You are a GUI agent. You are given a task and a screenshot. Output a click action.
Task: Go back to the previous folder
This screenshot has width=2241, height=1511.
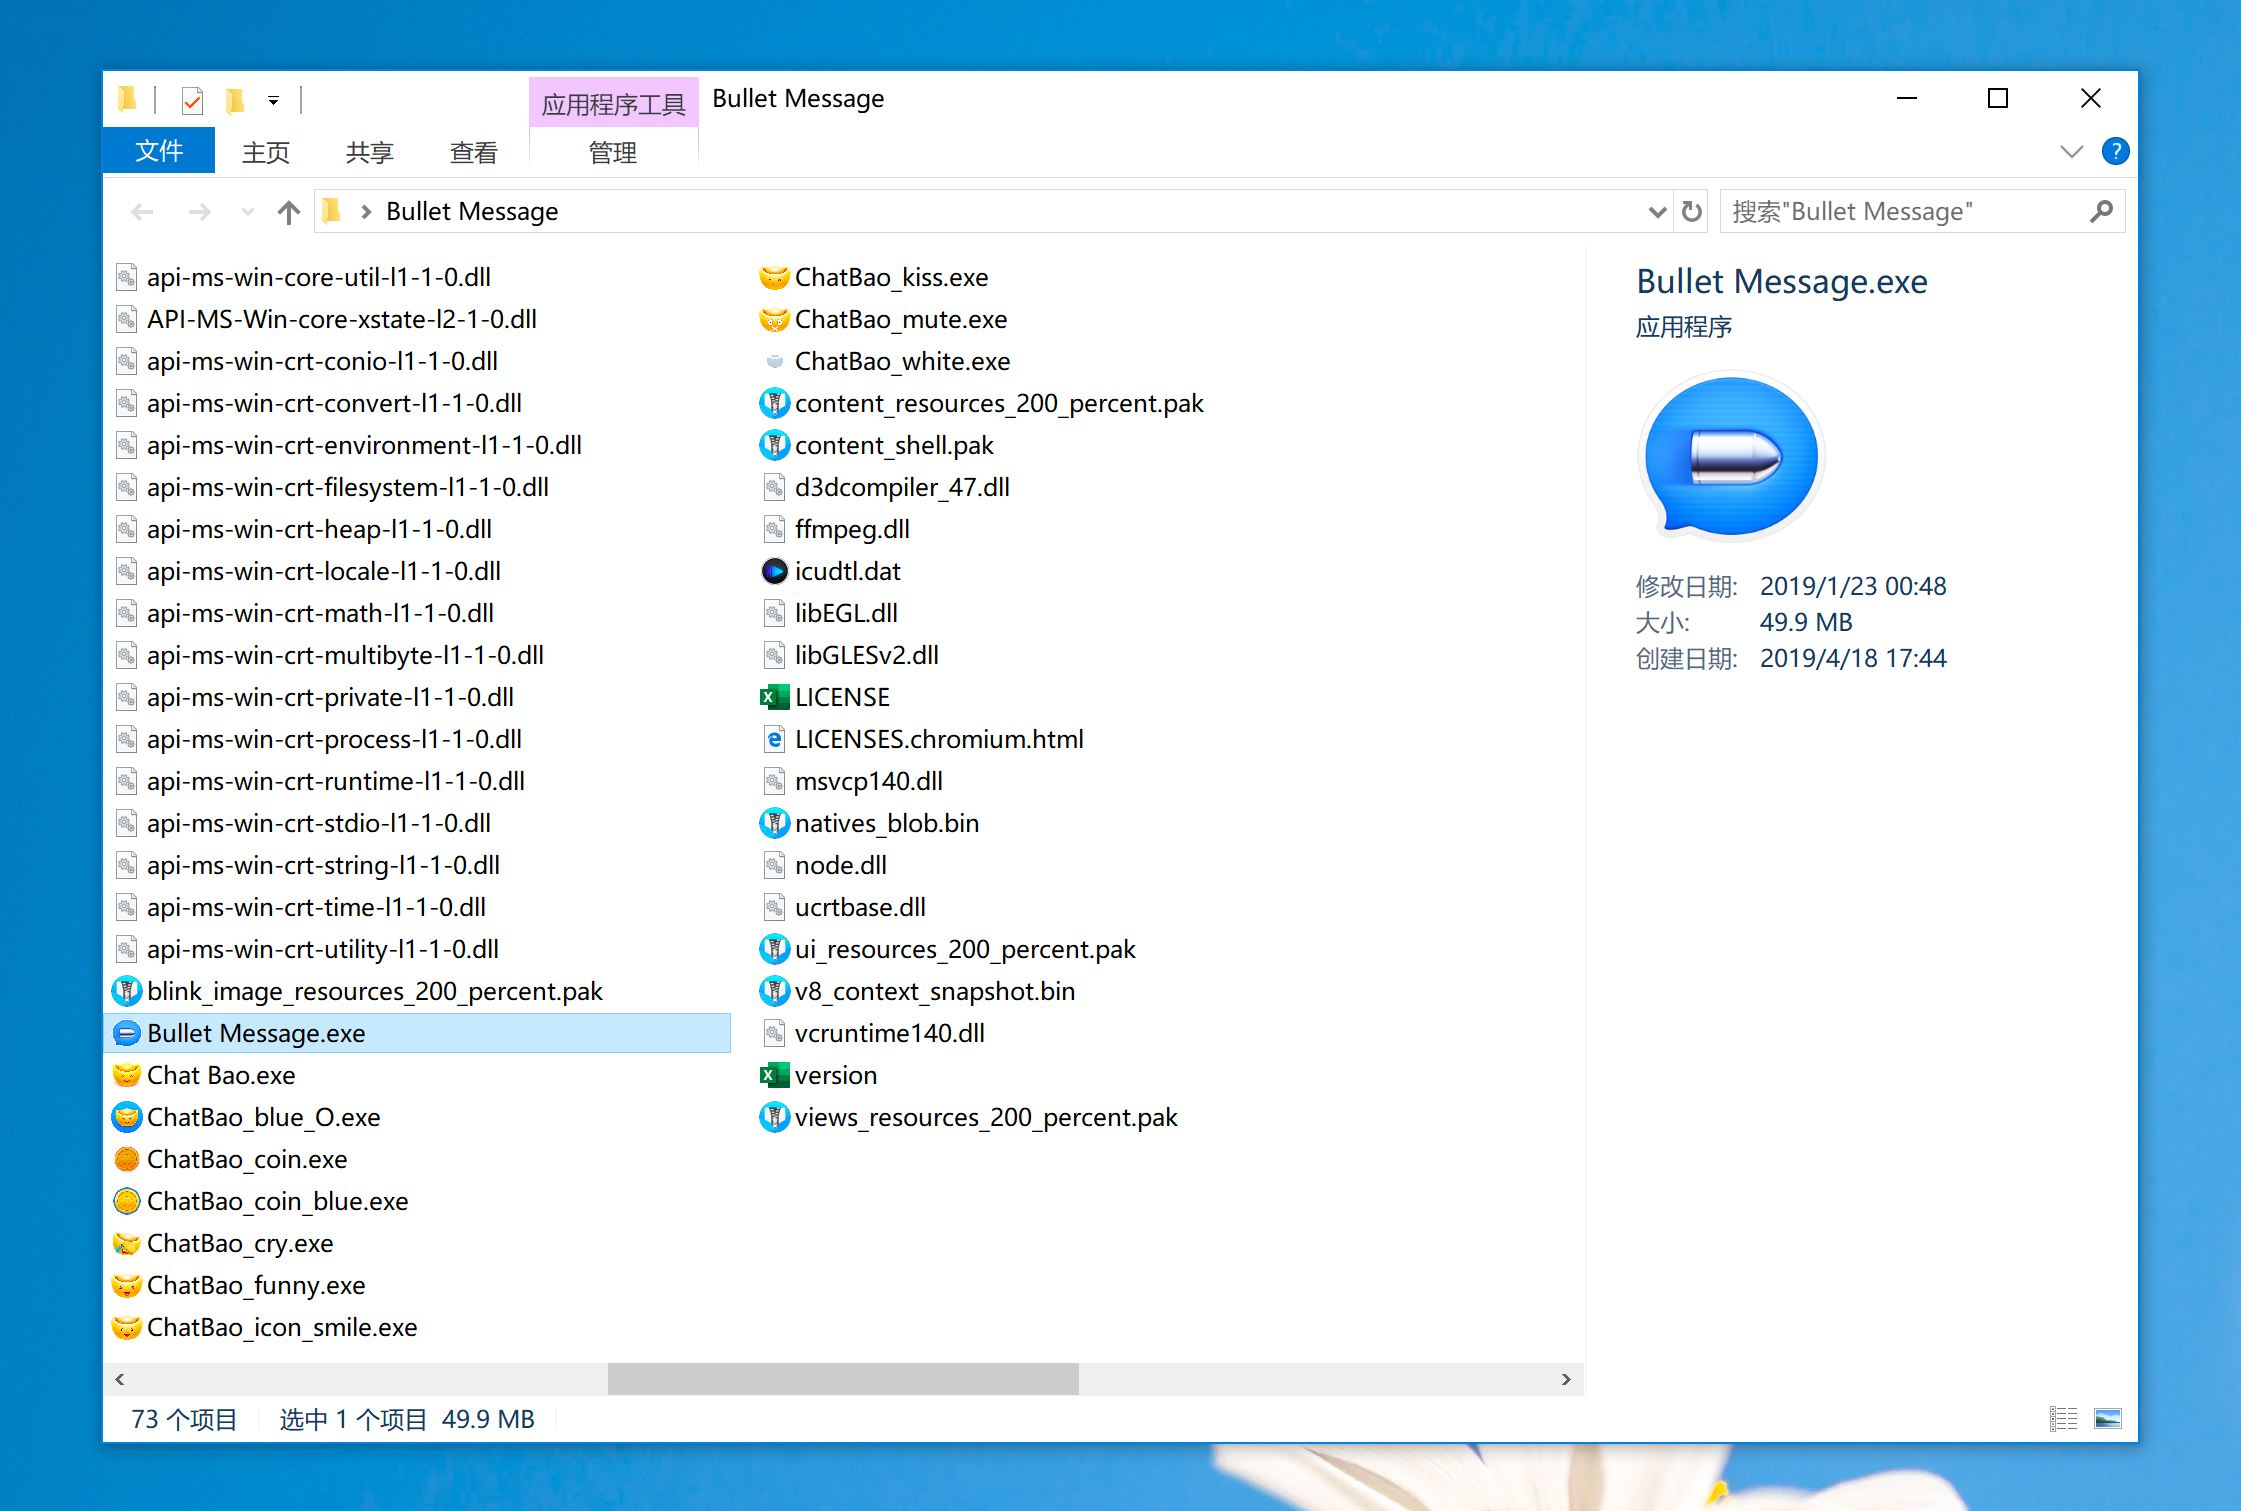(x=142, y=212)
